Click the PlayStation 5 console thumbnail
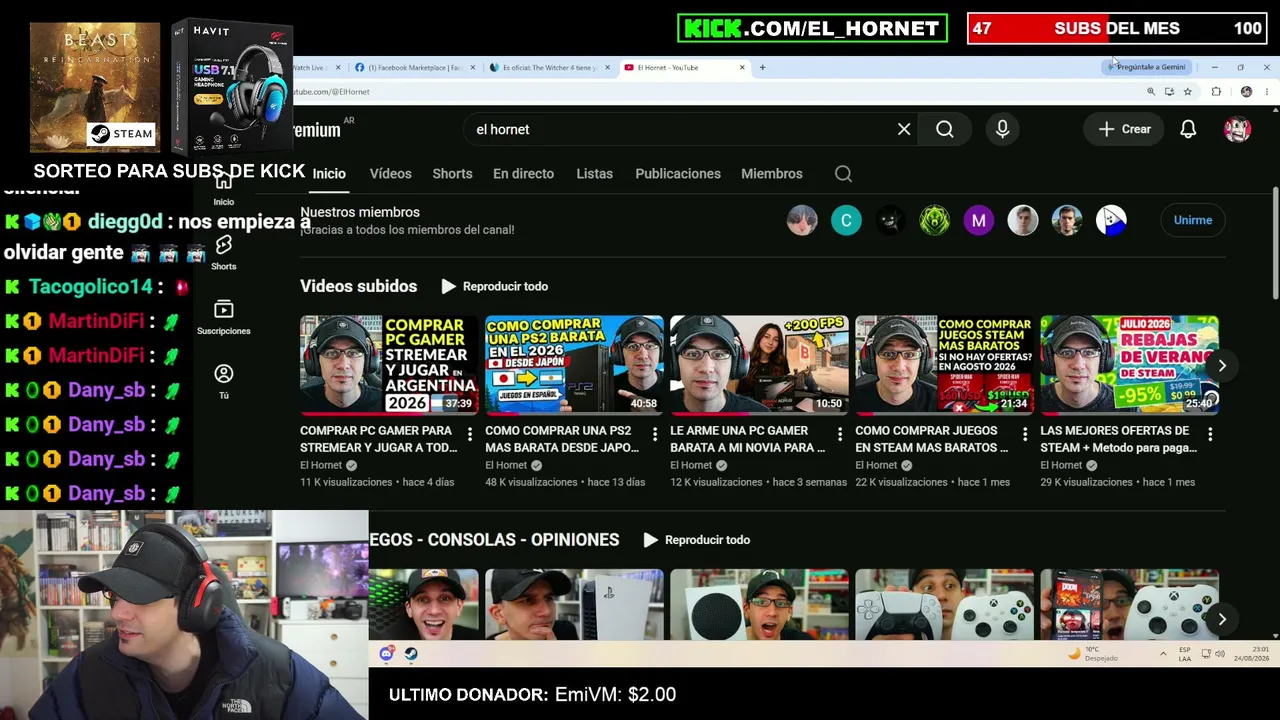1280x720 pixels. pos(574,604)
